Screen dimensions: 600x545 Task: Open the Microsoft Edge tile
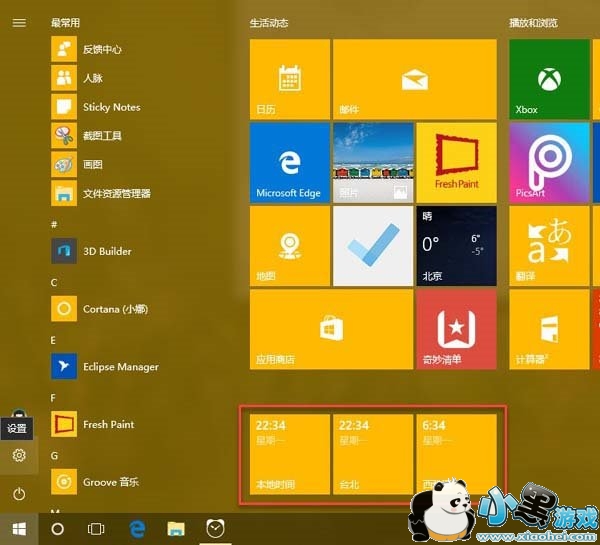(290, 163)
